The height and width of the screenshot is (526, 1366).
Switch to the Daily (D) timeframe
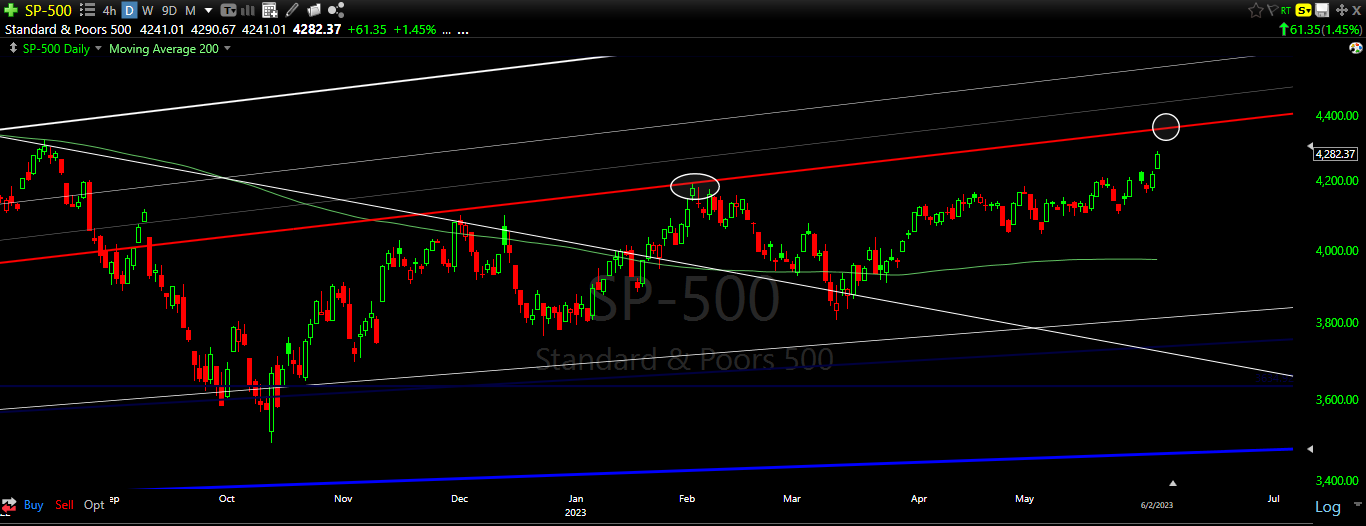tap(129, 9)
